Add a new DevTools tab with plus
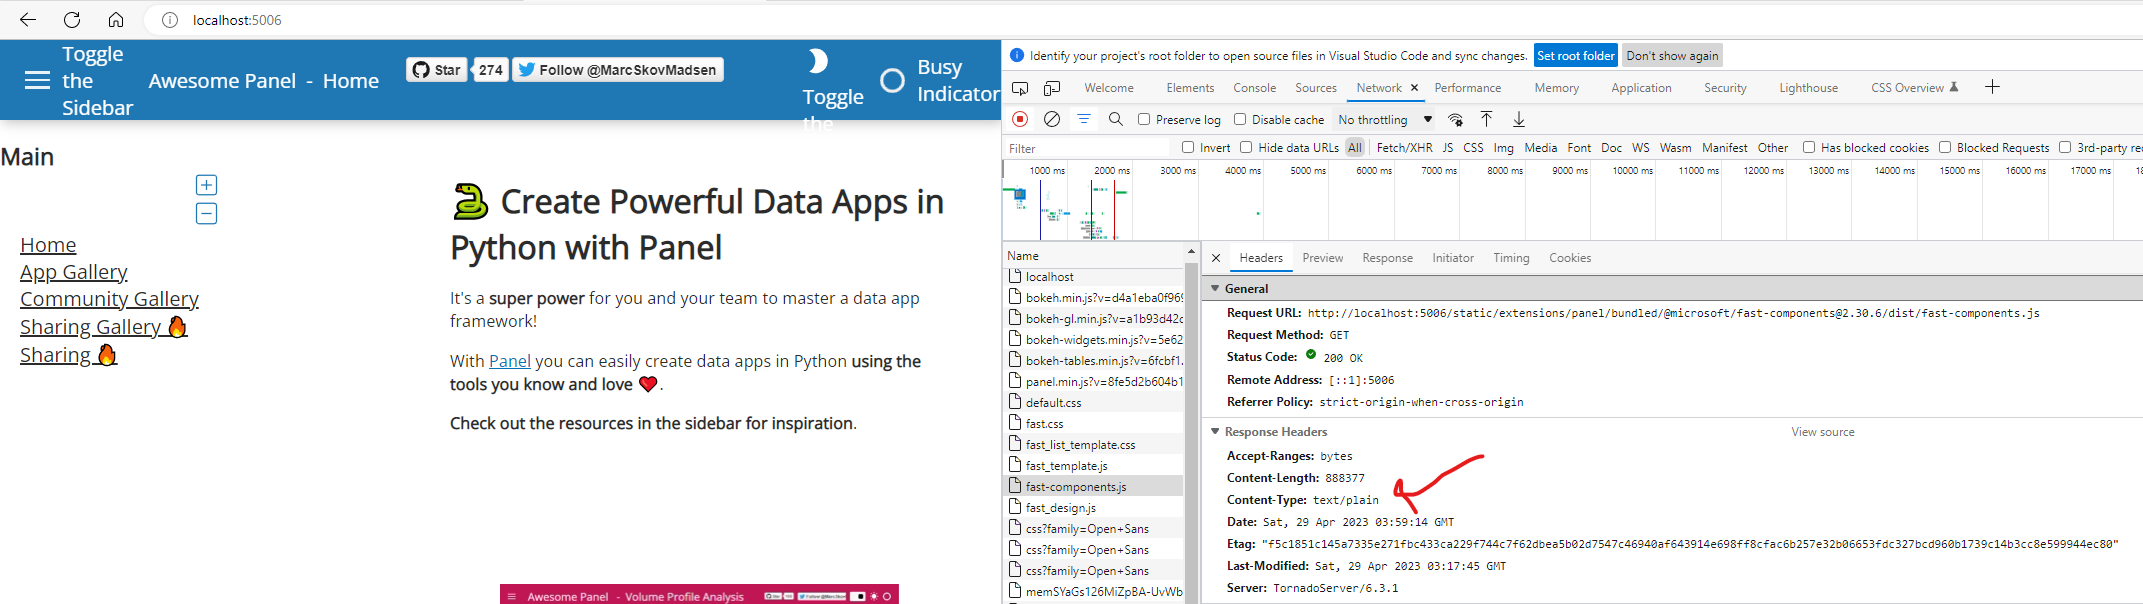The width and height of the screenshot is (2143, 604). (x=1992, y=87)
